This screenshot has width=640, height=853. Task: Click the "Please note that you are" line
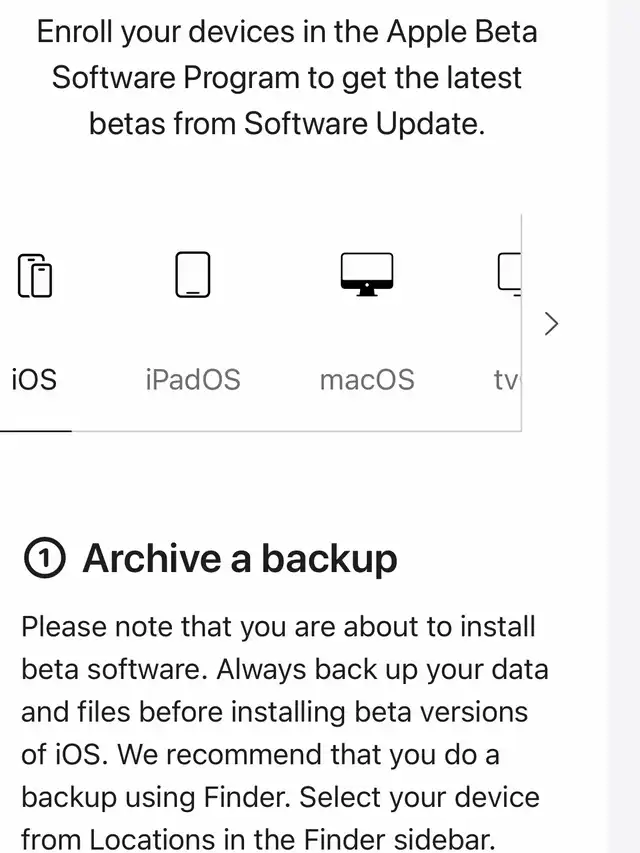(279, 627)
